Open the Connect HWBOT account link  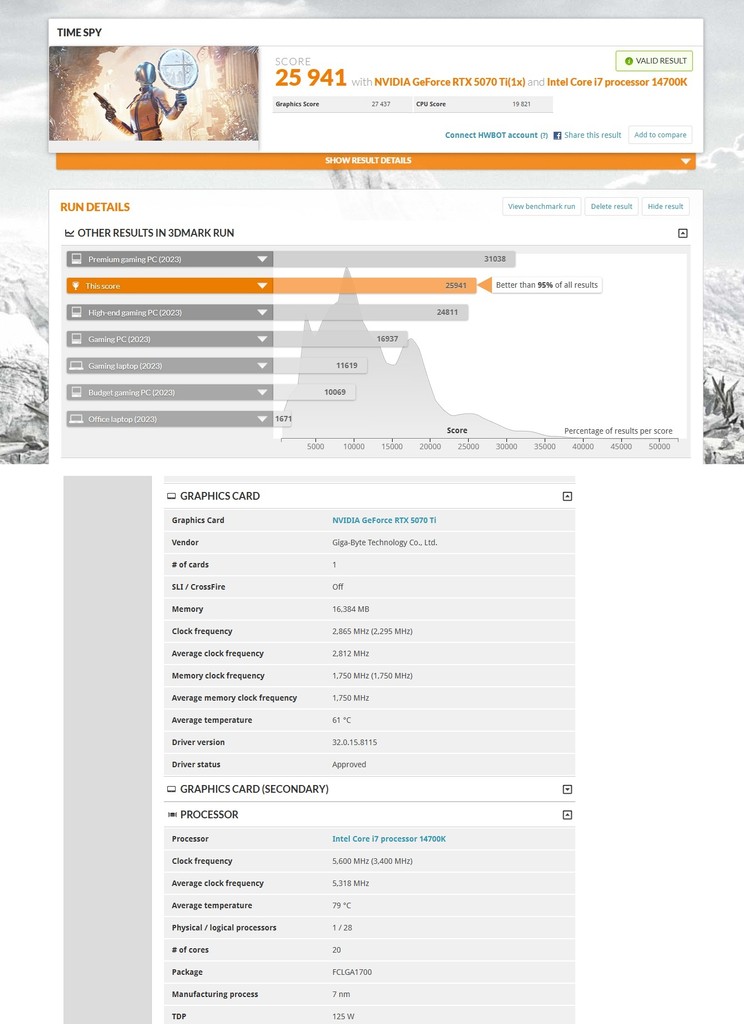click(491, 135)
